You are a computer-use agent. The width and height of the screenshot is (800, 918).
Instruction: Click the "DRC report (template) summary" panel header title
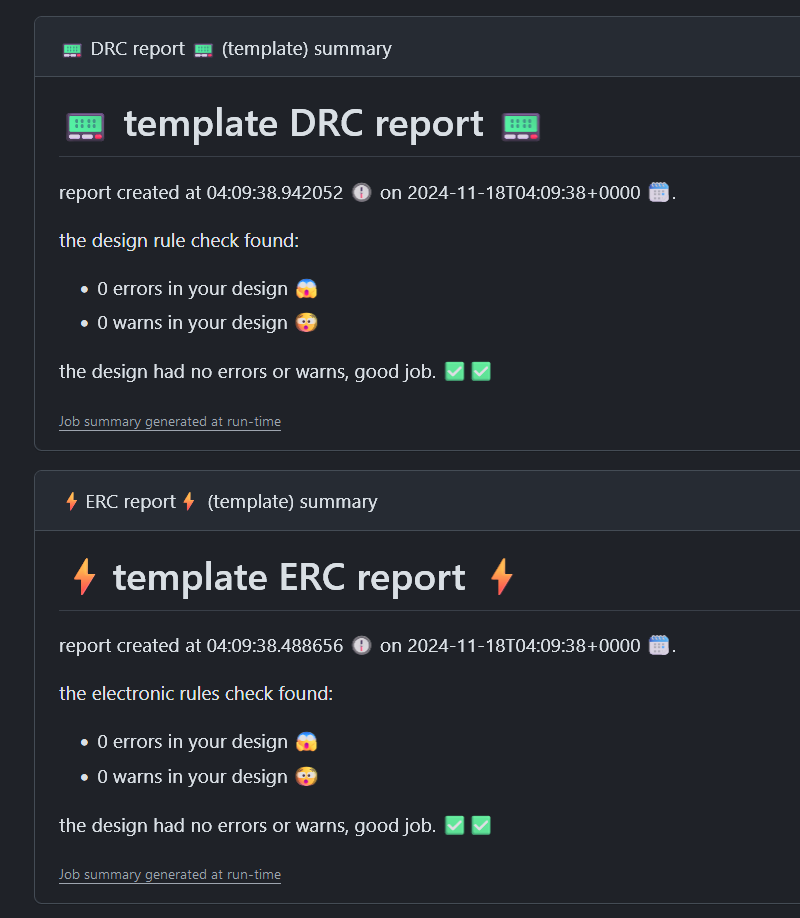click(240, 48)
